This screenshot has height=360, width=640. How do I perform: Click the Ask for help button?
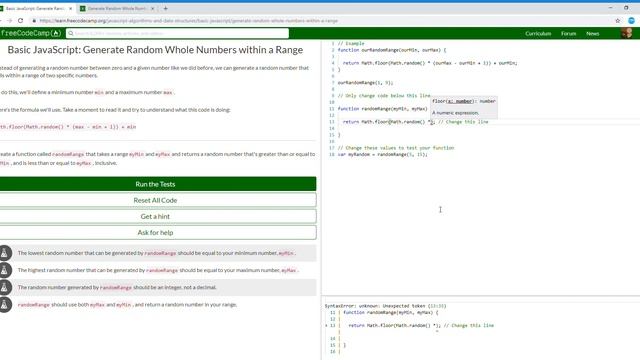[x=156, y=232]
